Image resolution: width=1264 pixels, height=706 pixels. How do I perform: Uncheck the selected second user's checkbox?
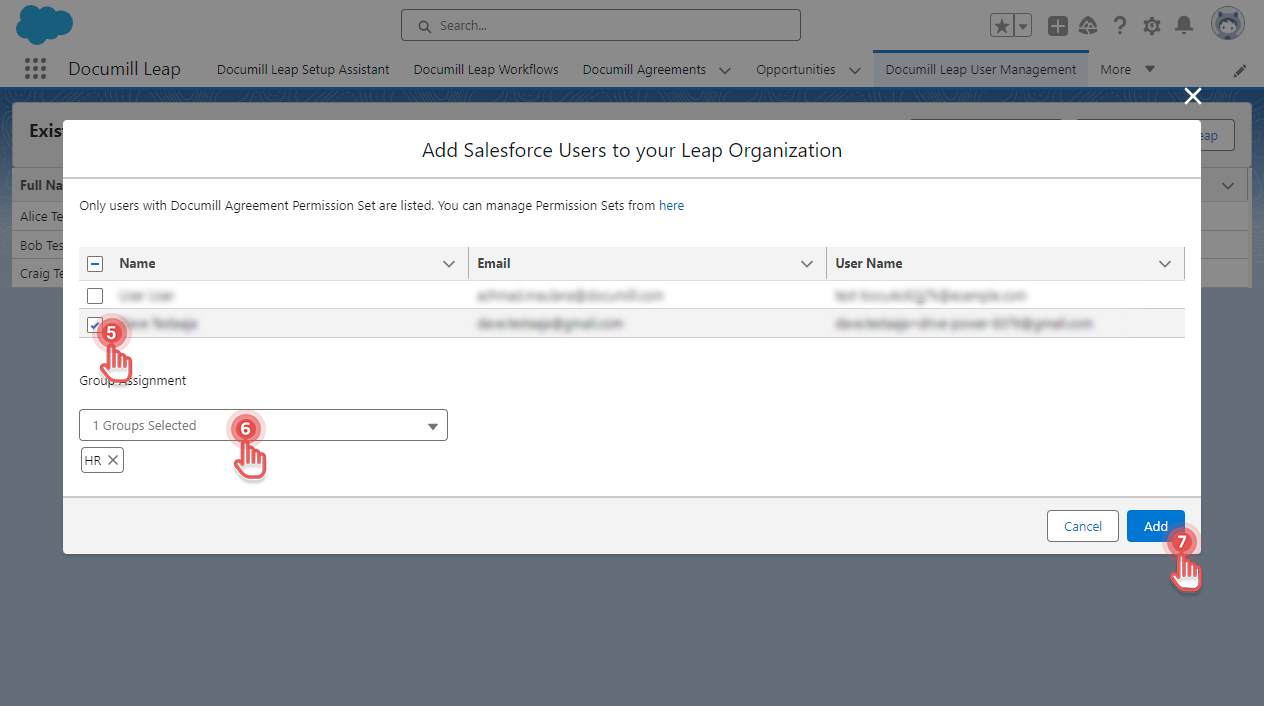(95, 324)
